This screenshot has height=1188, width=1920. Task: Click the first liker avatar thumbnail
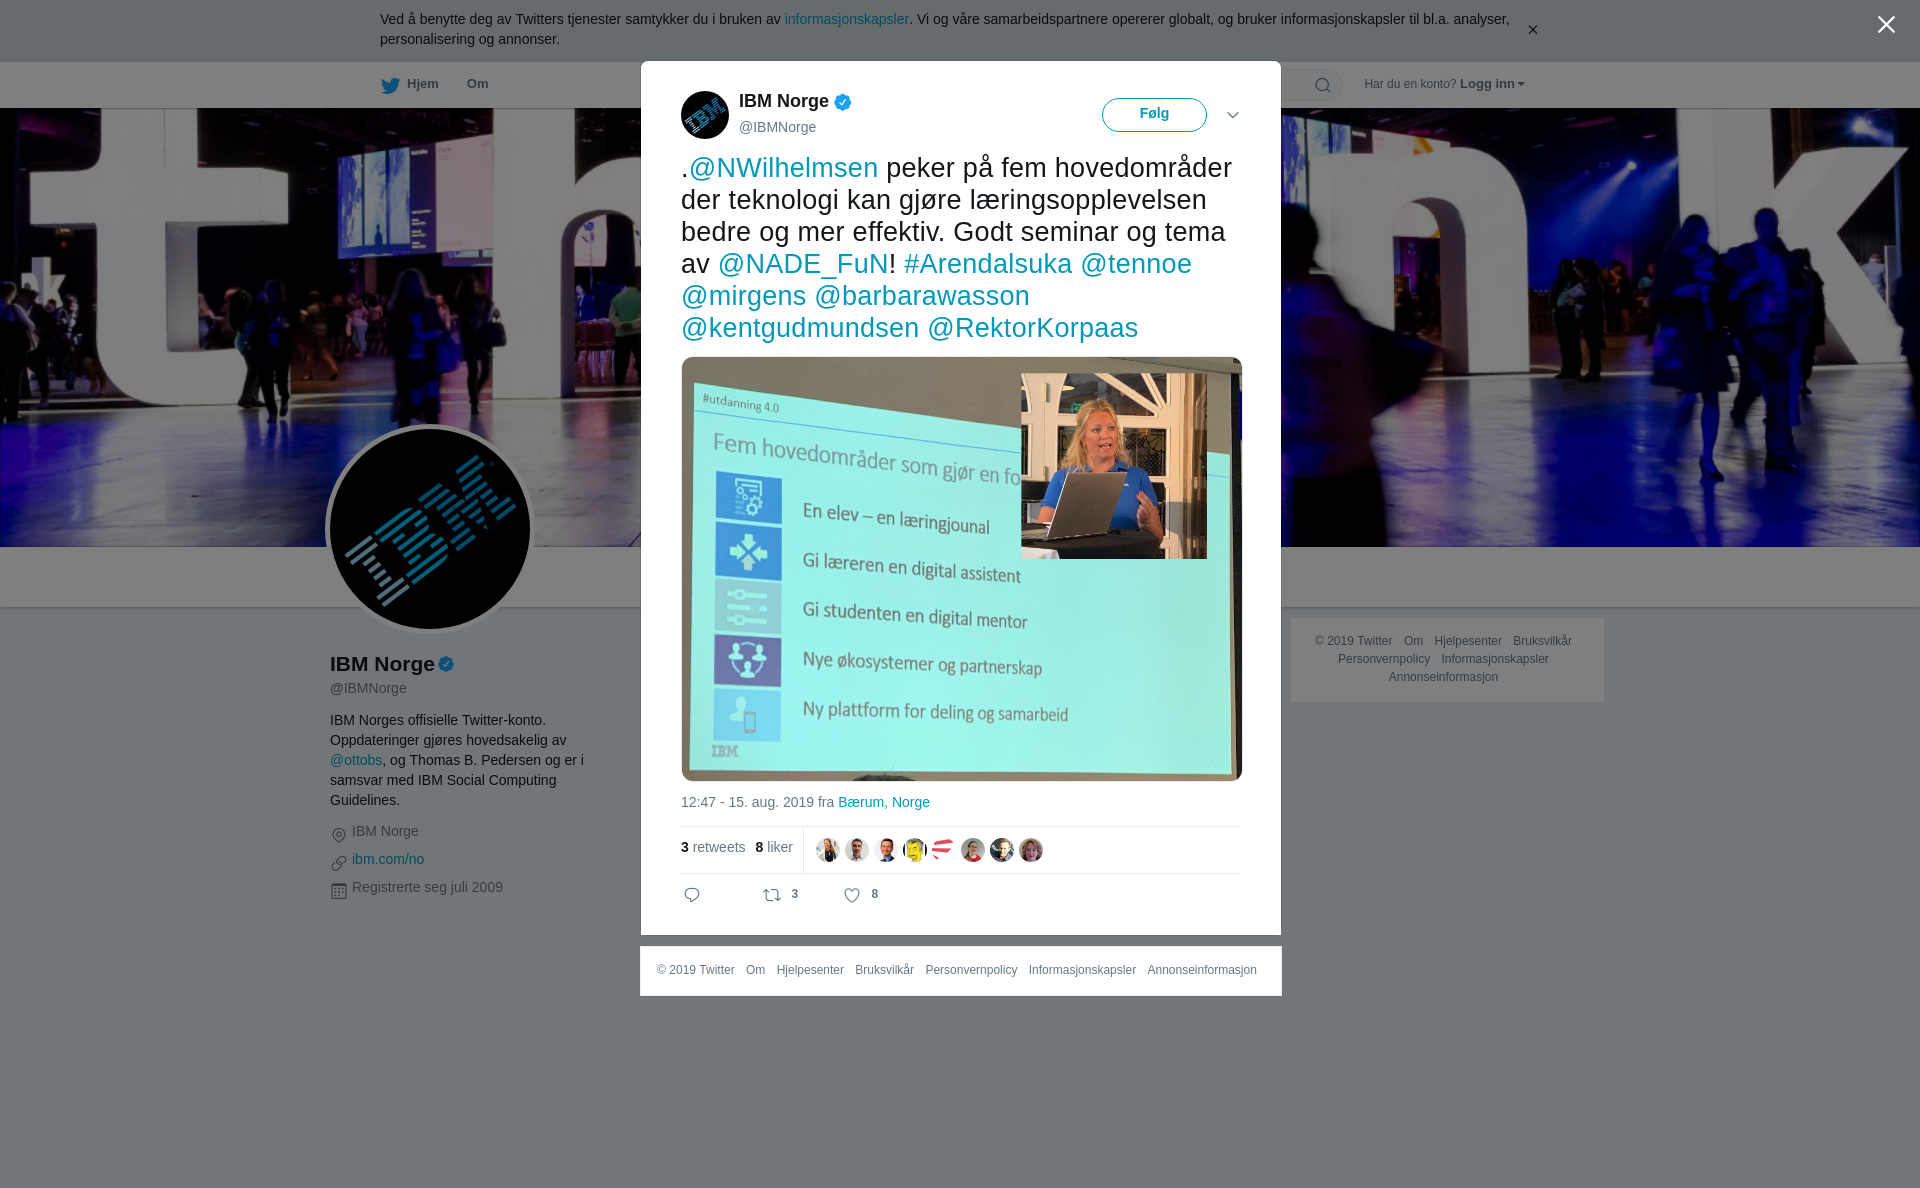828,850
